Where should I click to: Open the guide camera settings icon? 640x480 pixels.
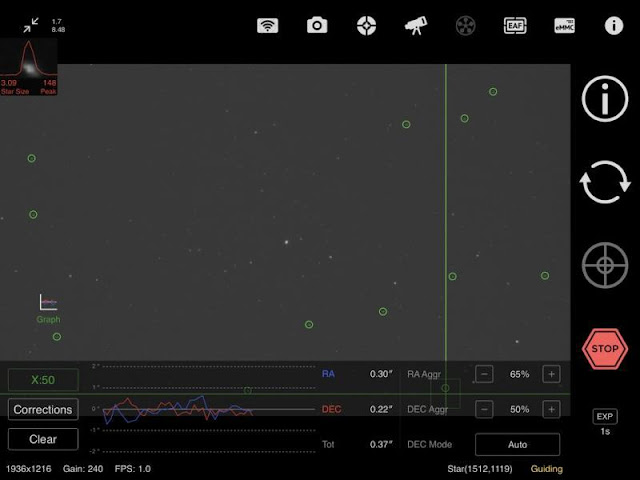(x=367, y=26)
